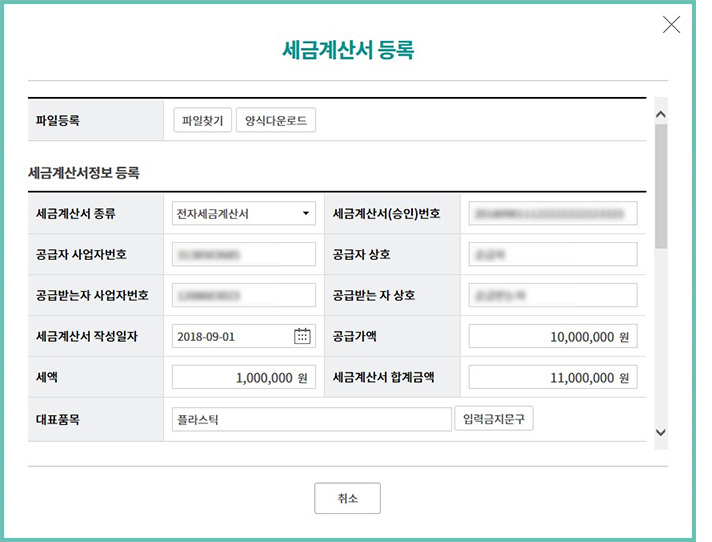Click the 파일찾기 button
The width and height of the screenshot is (712, 542).
(203, 121)
